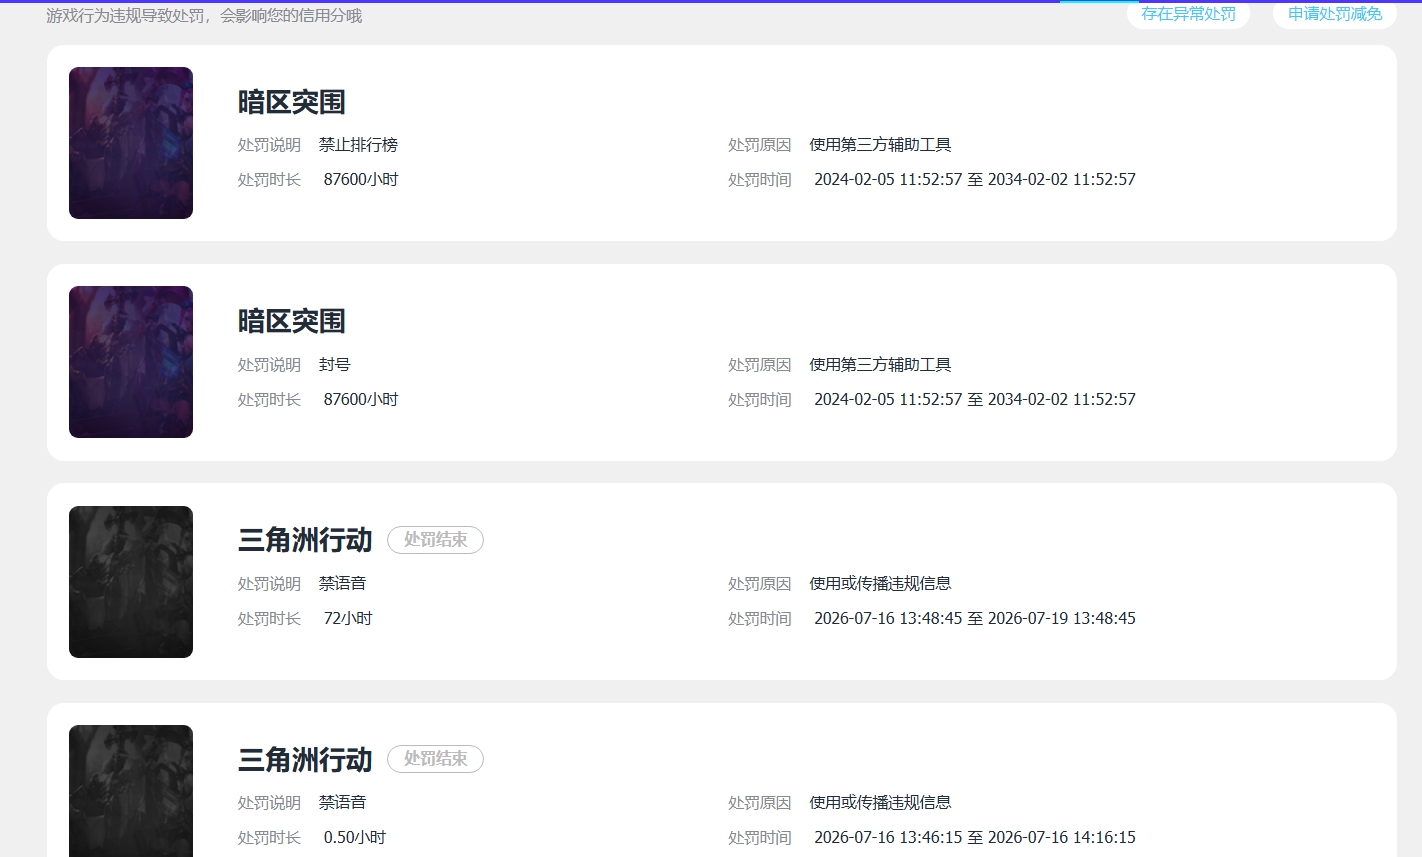Select the game thumbnail in the 封号 card
This screenshot has height=857, width=1422.
[131, 362]
